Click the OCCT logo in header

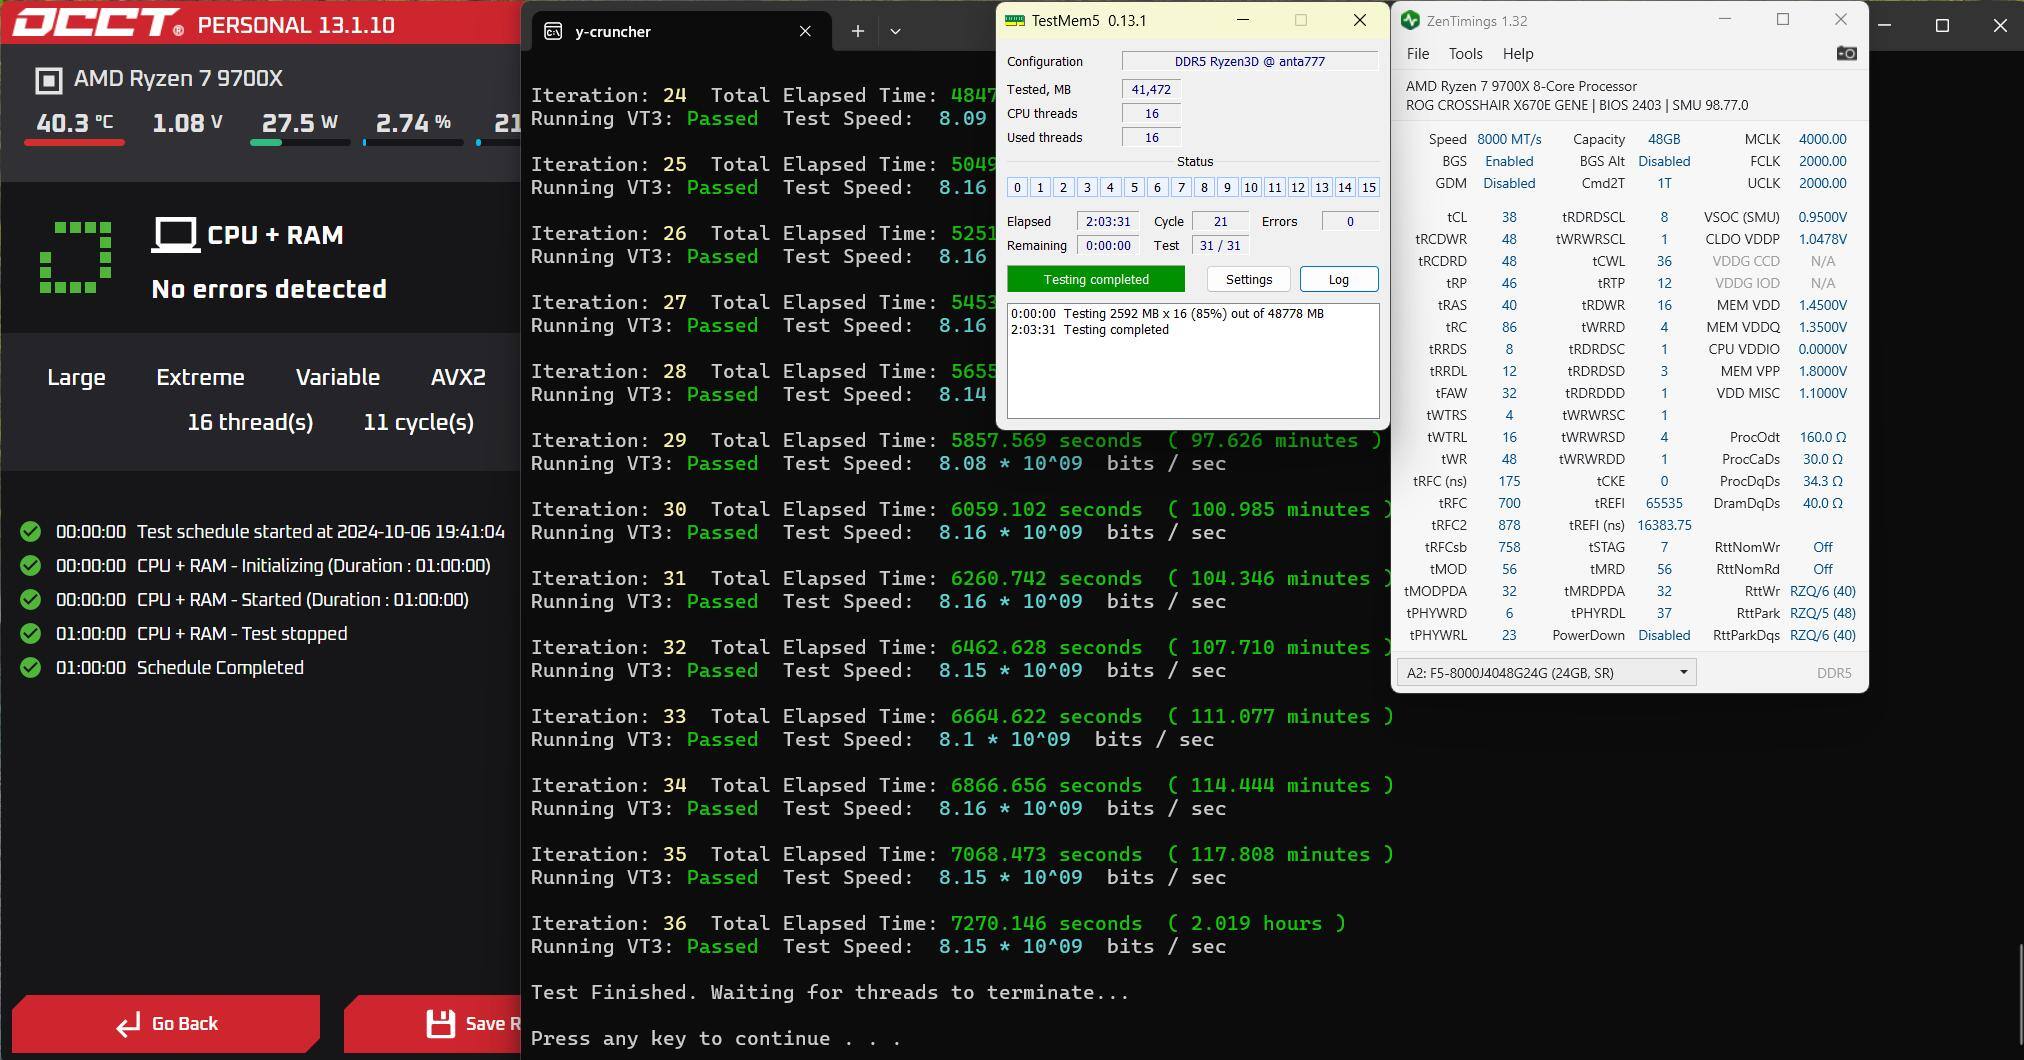[x=97, y=24]
